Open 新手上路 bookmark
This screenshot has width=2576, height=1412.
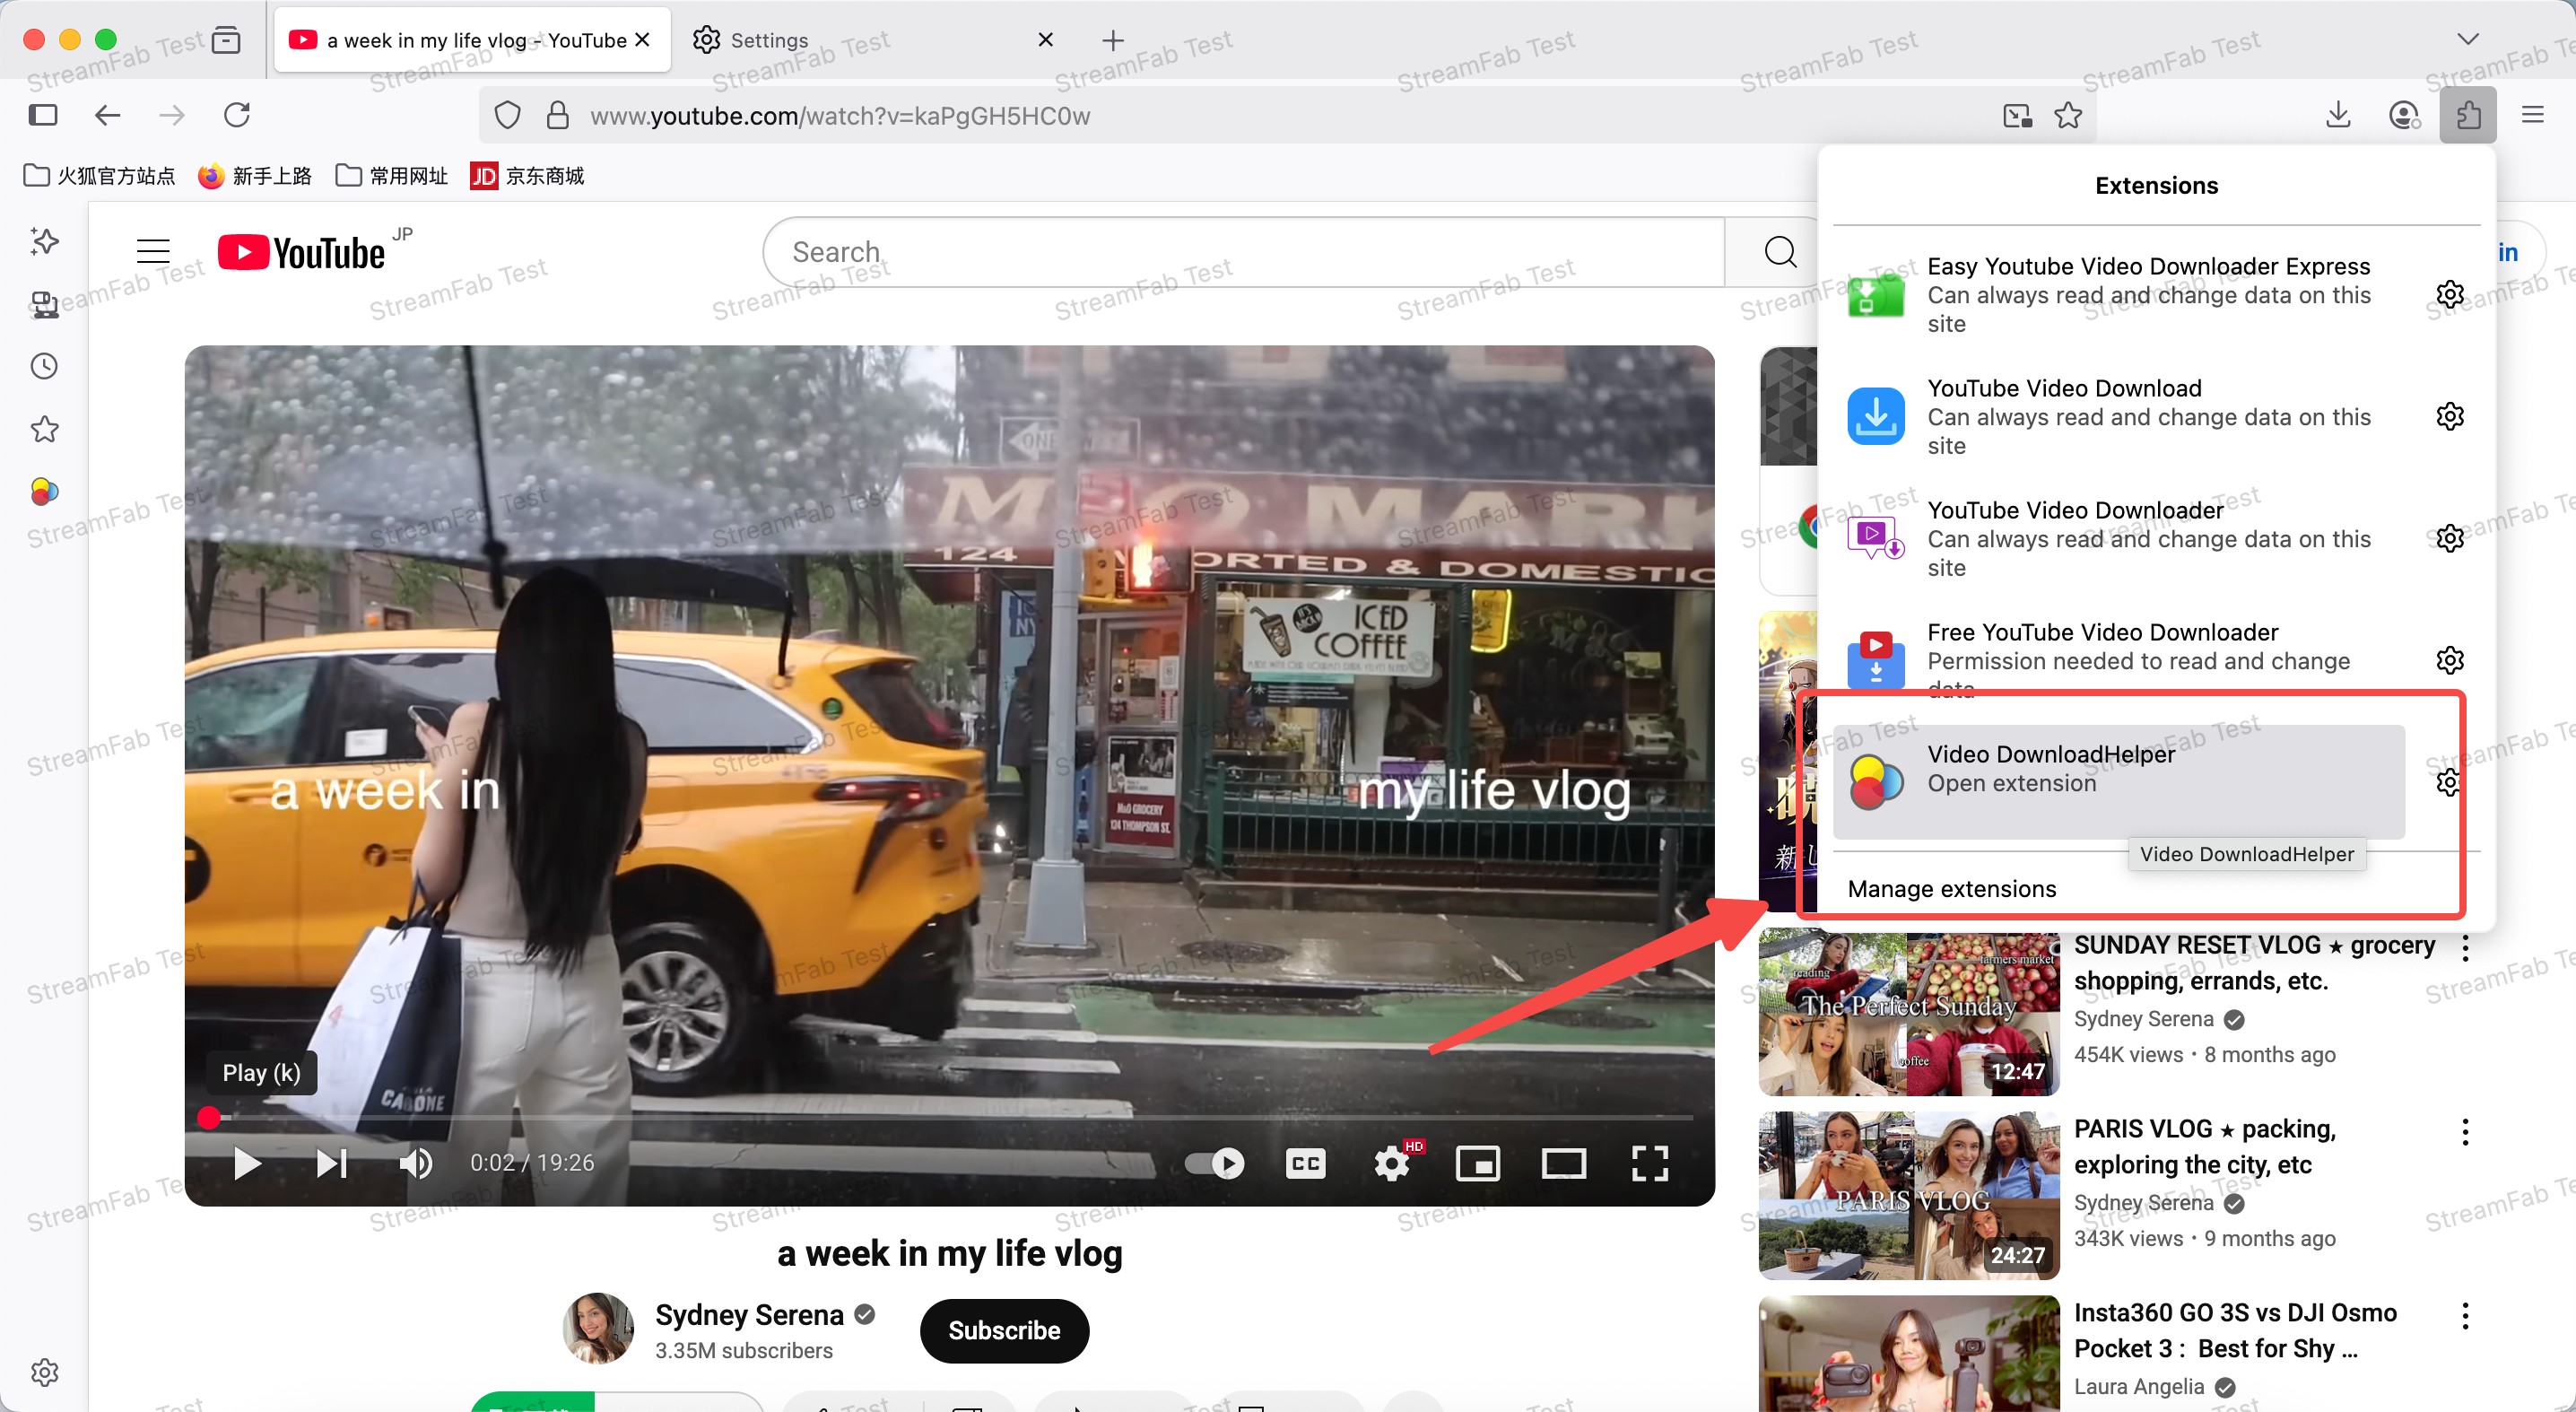click(255, 176)
